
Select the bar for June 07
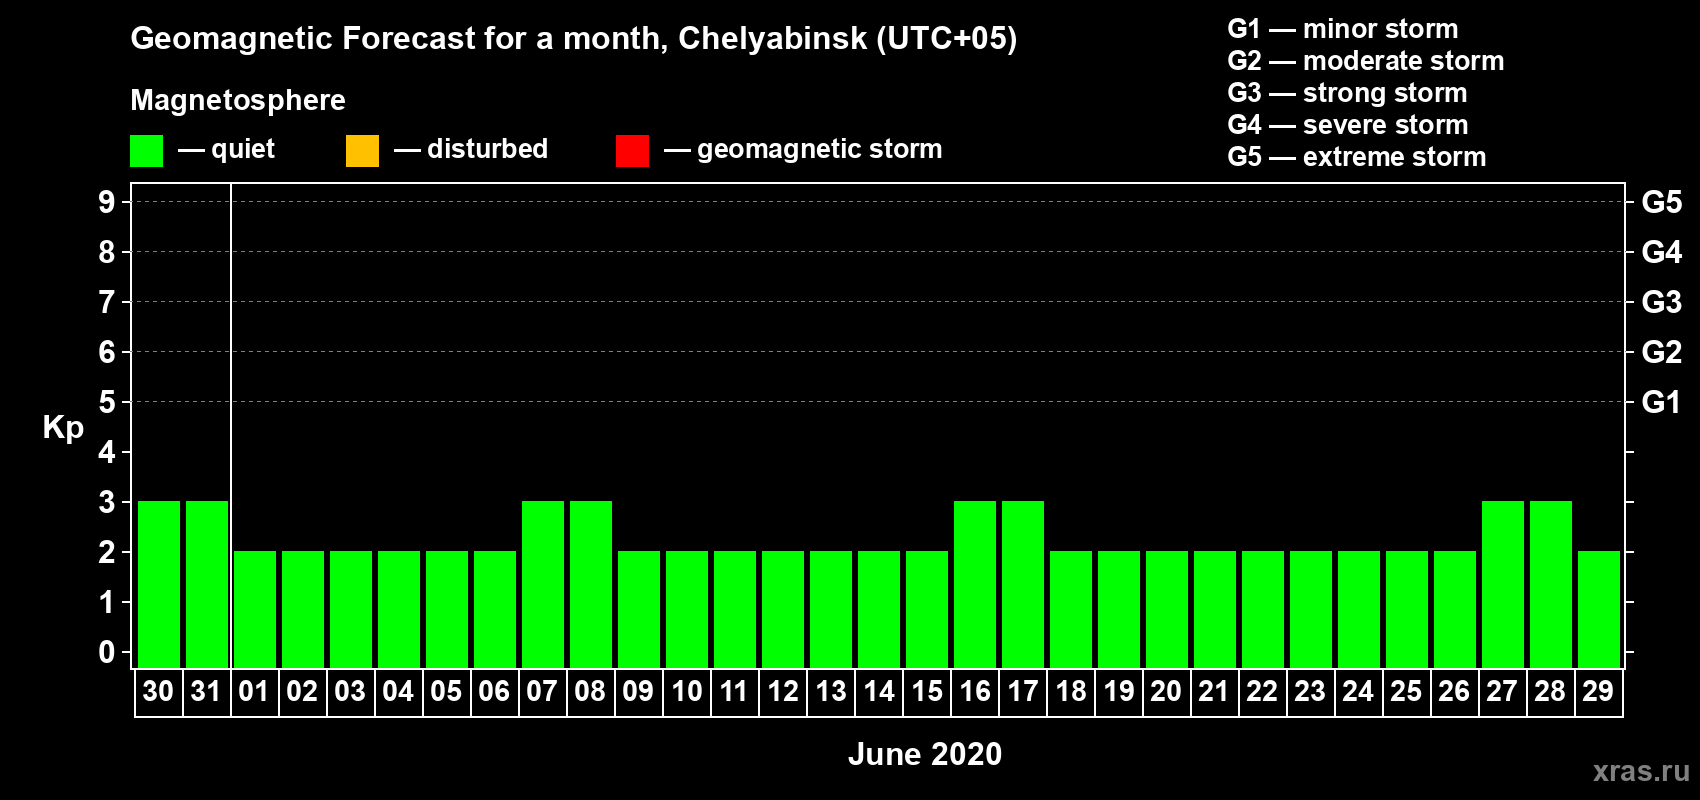(x=543, y=584)
